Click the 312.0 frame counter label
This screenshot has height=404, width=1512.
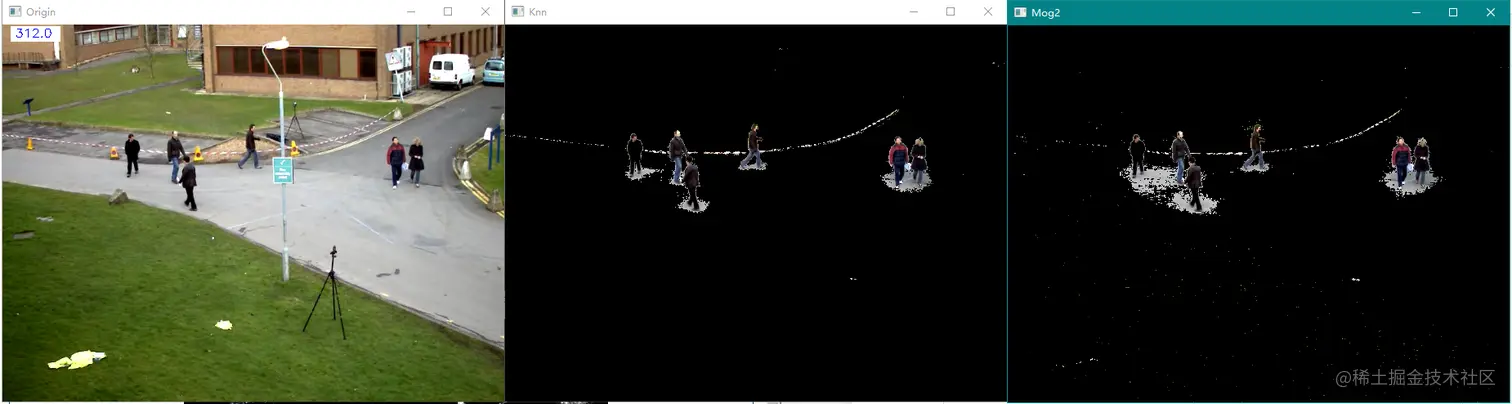click(33, 33)
